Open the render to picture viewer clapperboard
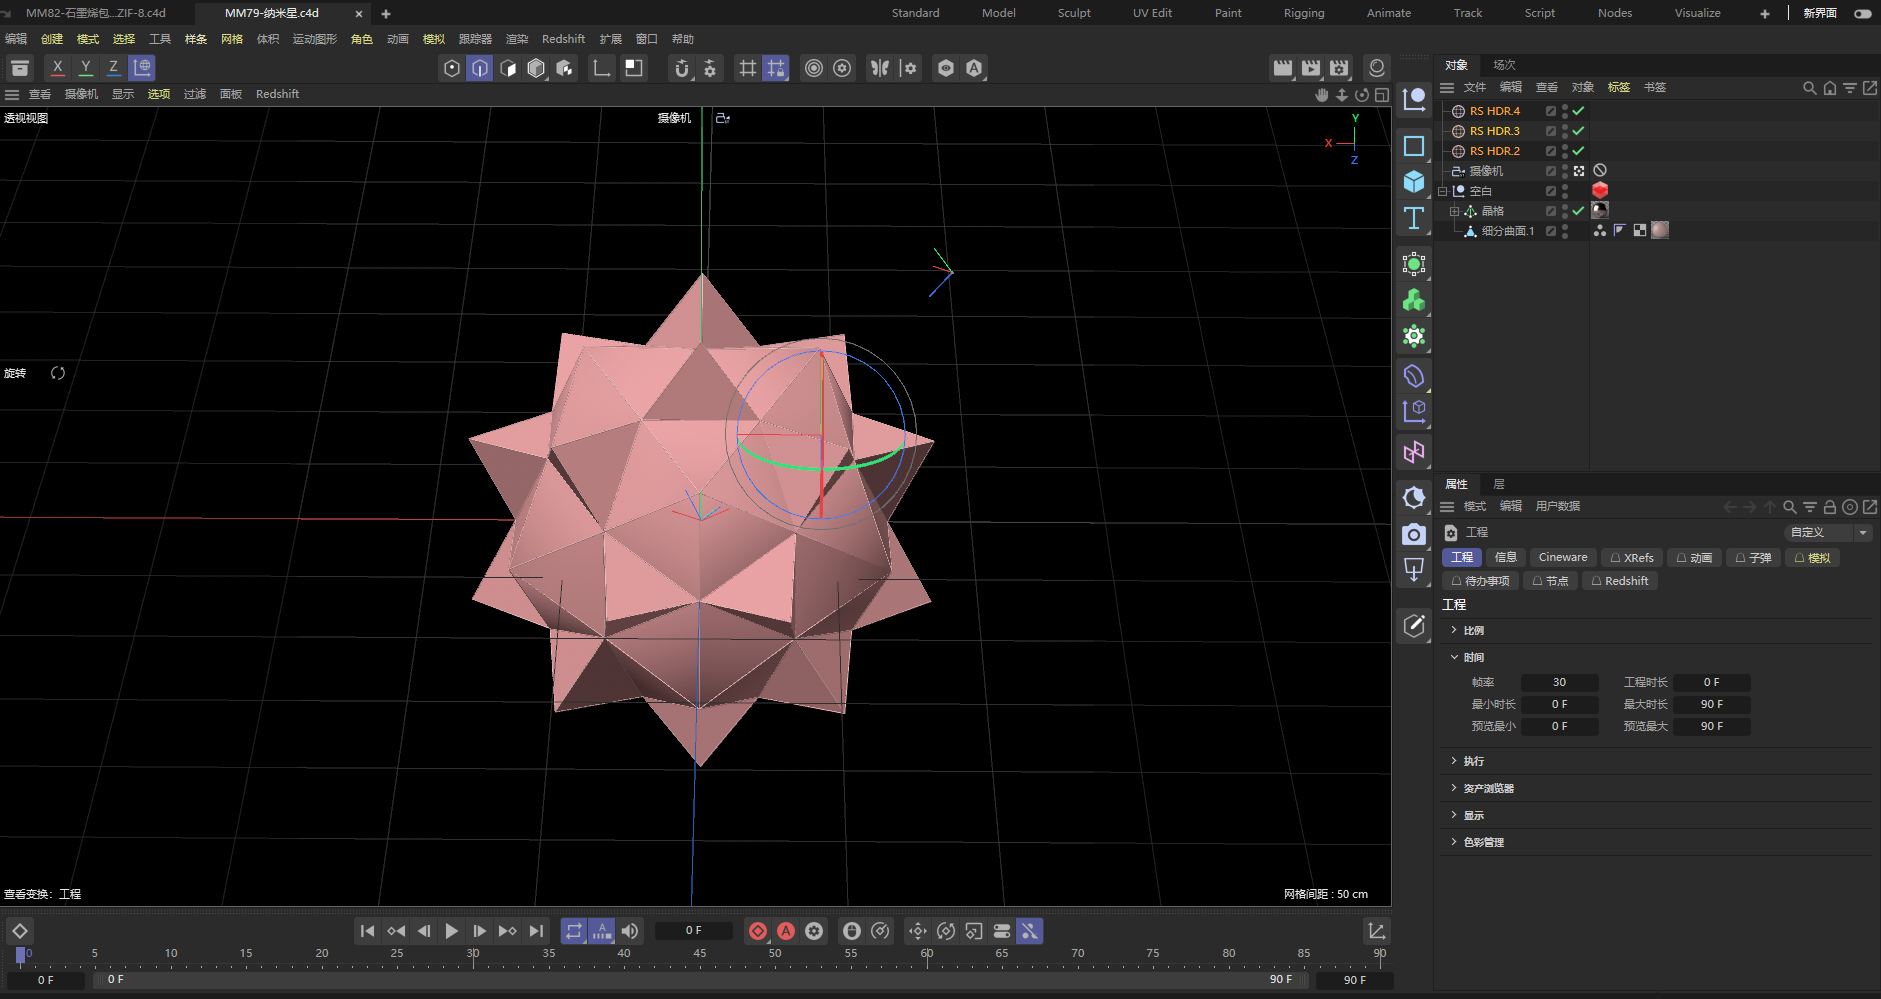The image size is (1881, 999). (1311, 68)
